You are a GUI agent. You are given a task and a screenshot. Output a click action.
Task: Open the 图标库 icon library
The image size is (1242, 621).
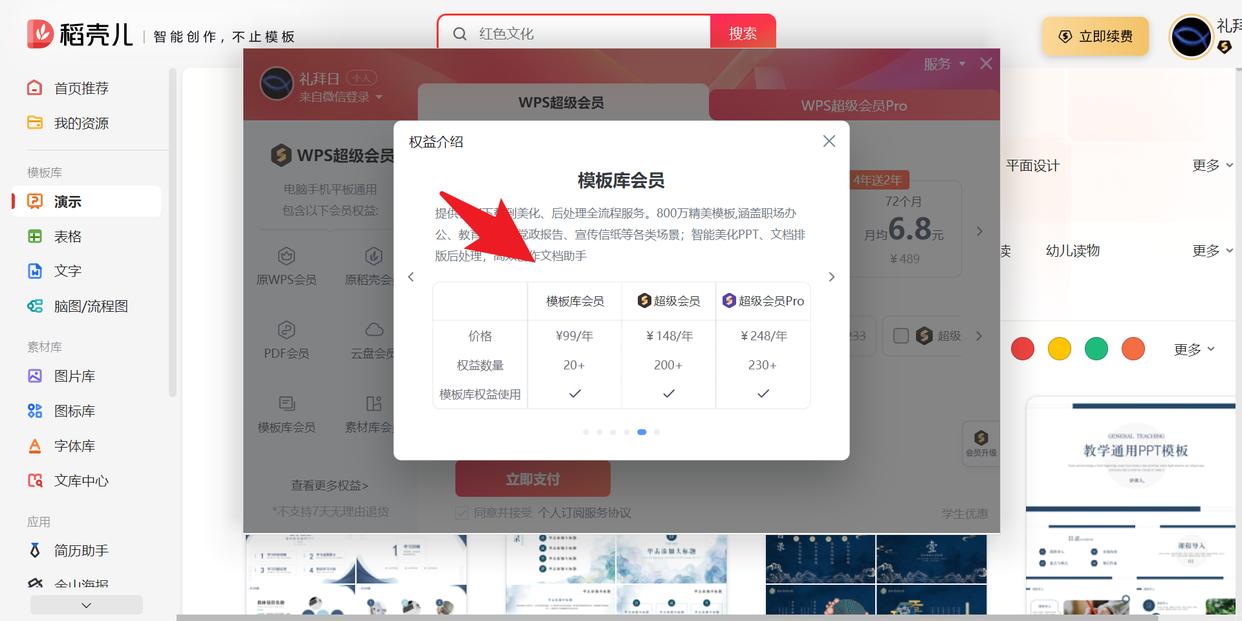(x=35, y=411)
